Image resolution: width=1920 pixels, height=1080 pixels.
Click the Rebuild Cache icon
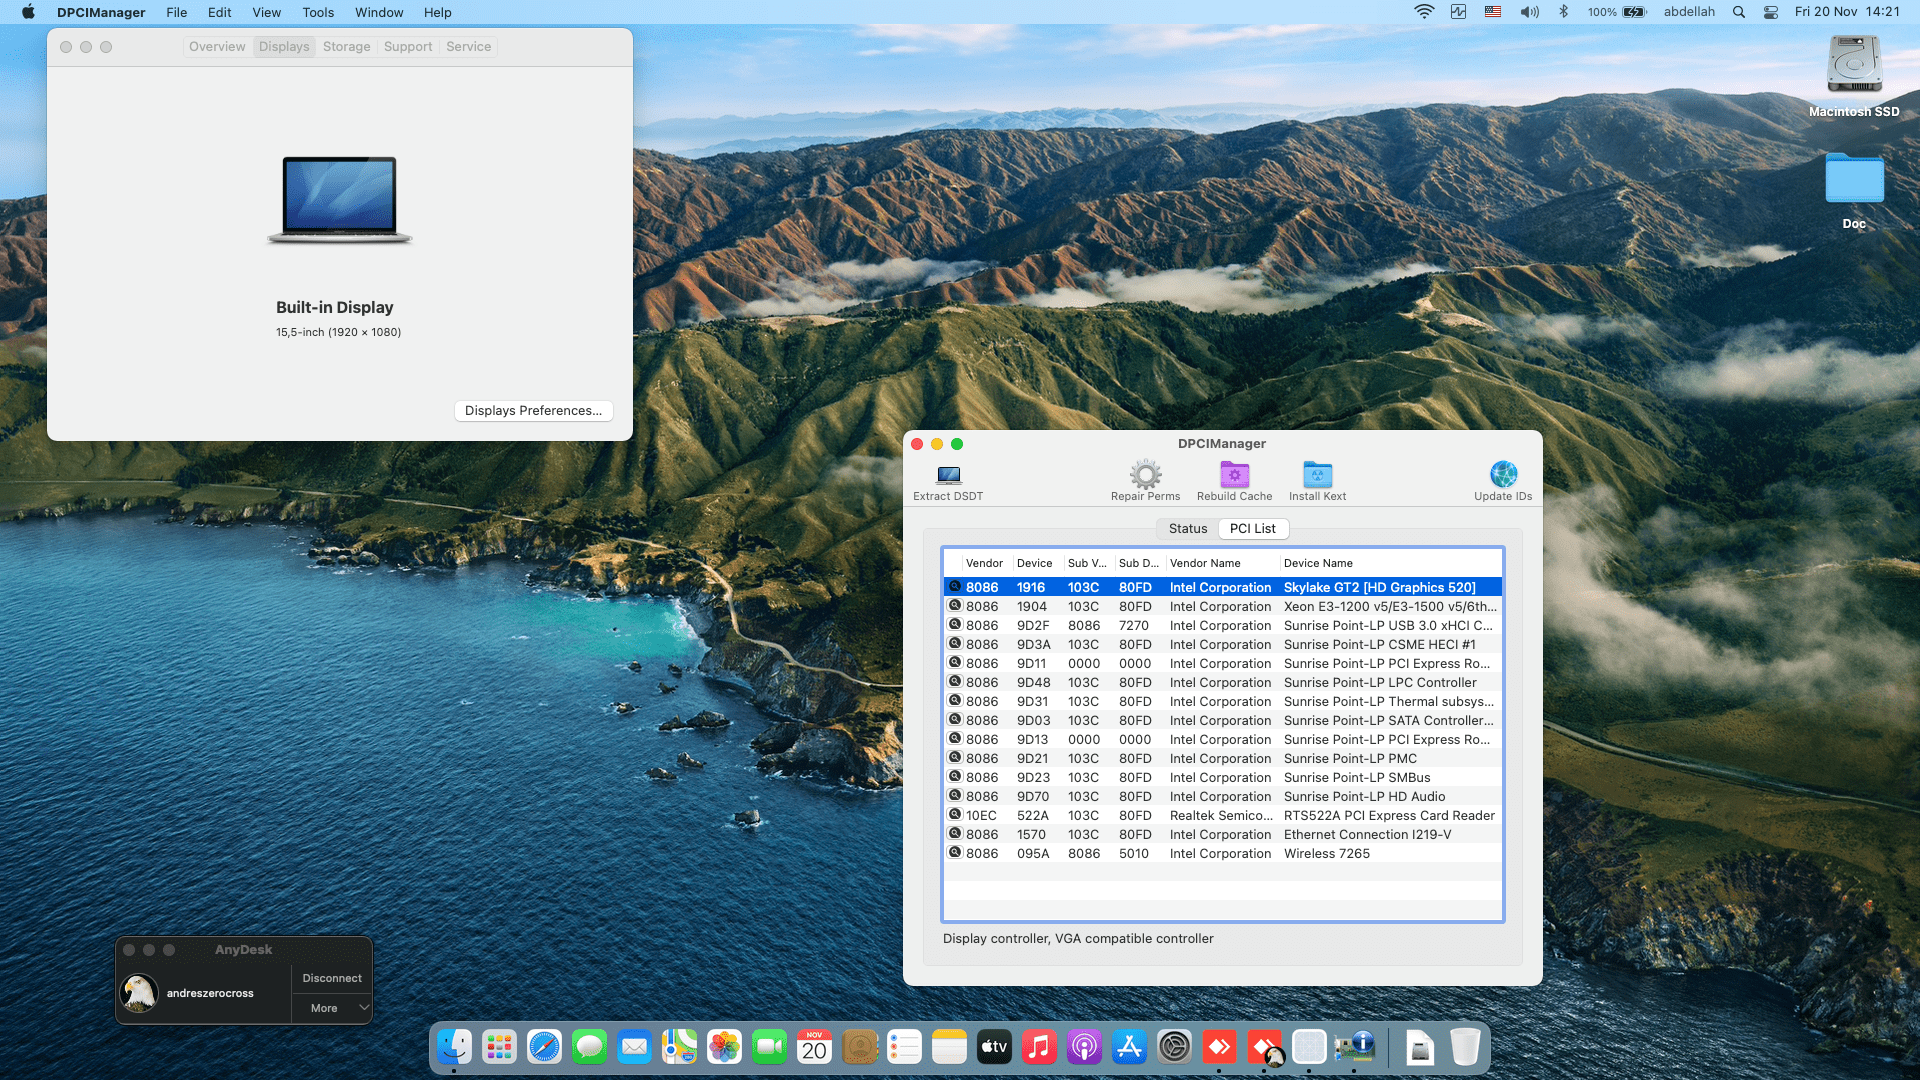[1234, 475]
